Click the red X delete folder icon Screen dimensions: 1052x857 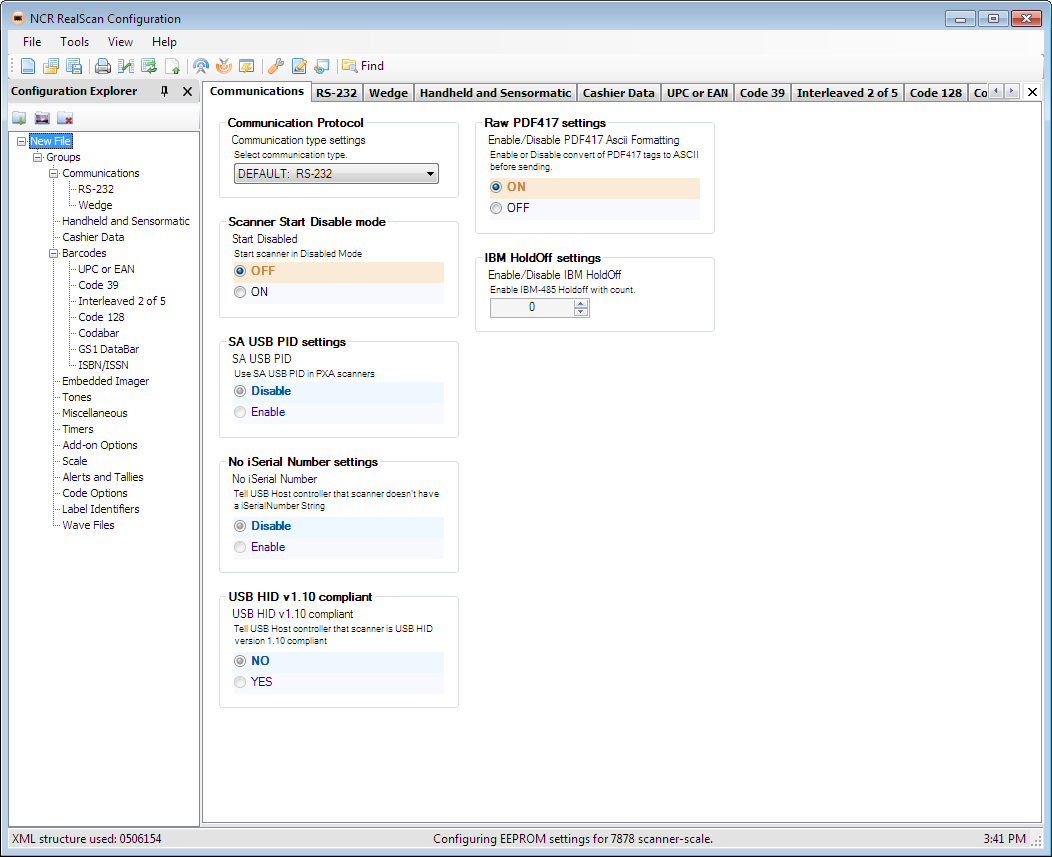pyautogui.click(x=65, y=118)
